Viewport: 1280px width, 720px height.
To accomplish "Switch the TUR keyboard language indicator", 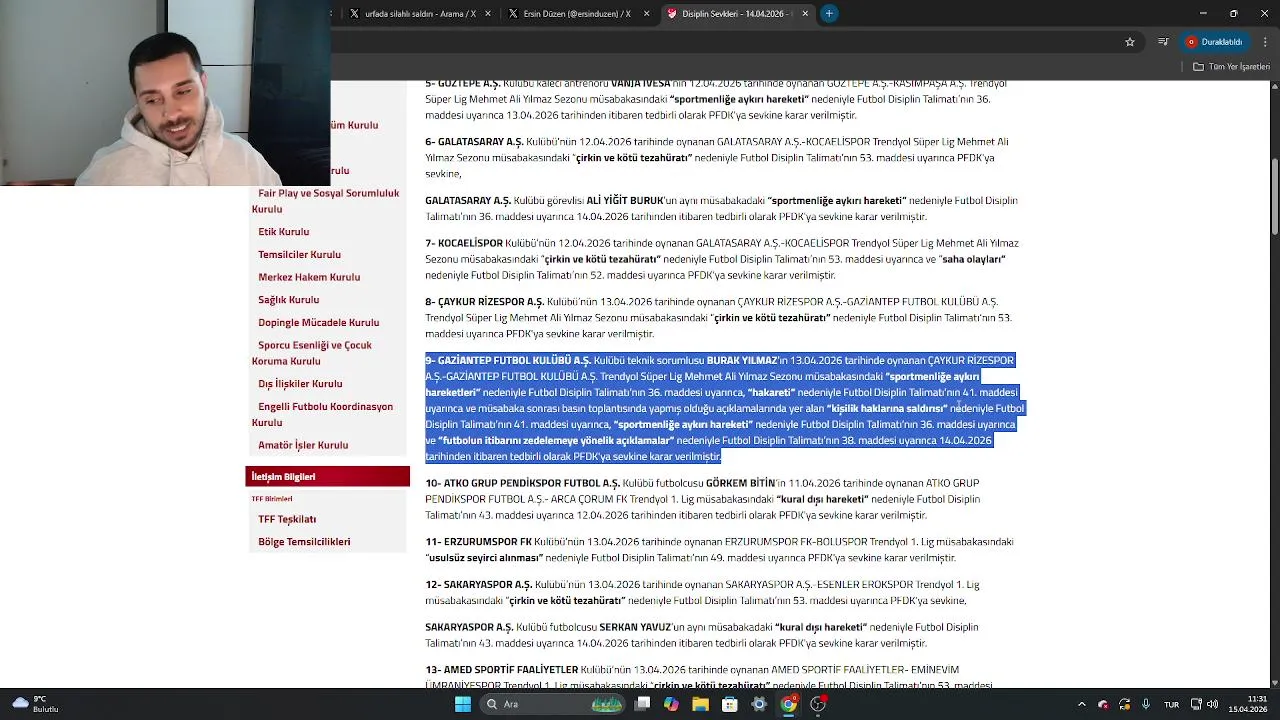I will pyautogui.click(x=1171, y=704).
